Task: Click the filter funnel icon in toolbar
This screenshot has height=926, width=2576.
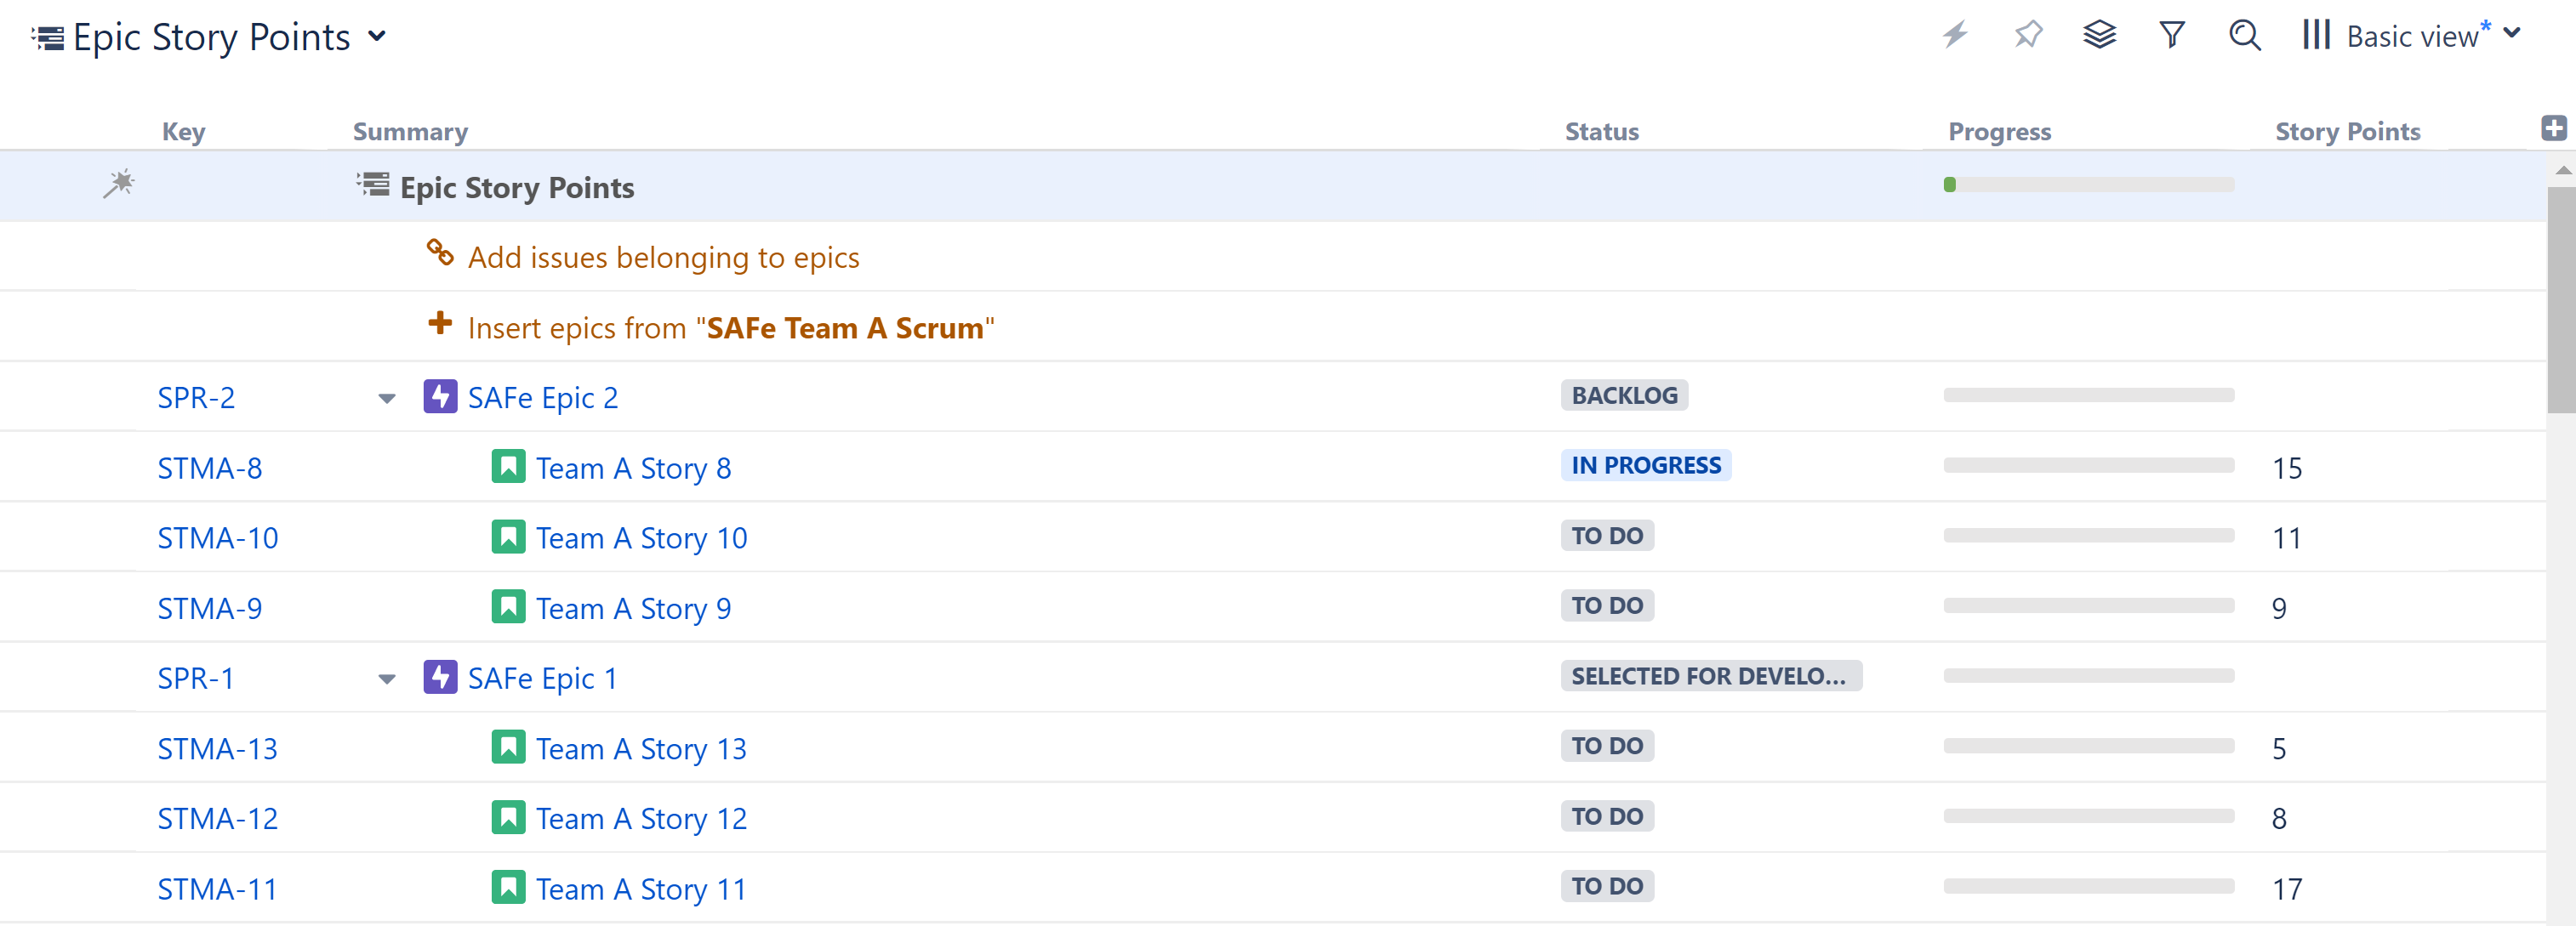Action: coord(2172,36)
